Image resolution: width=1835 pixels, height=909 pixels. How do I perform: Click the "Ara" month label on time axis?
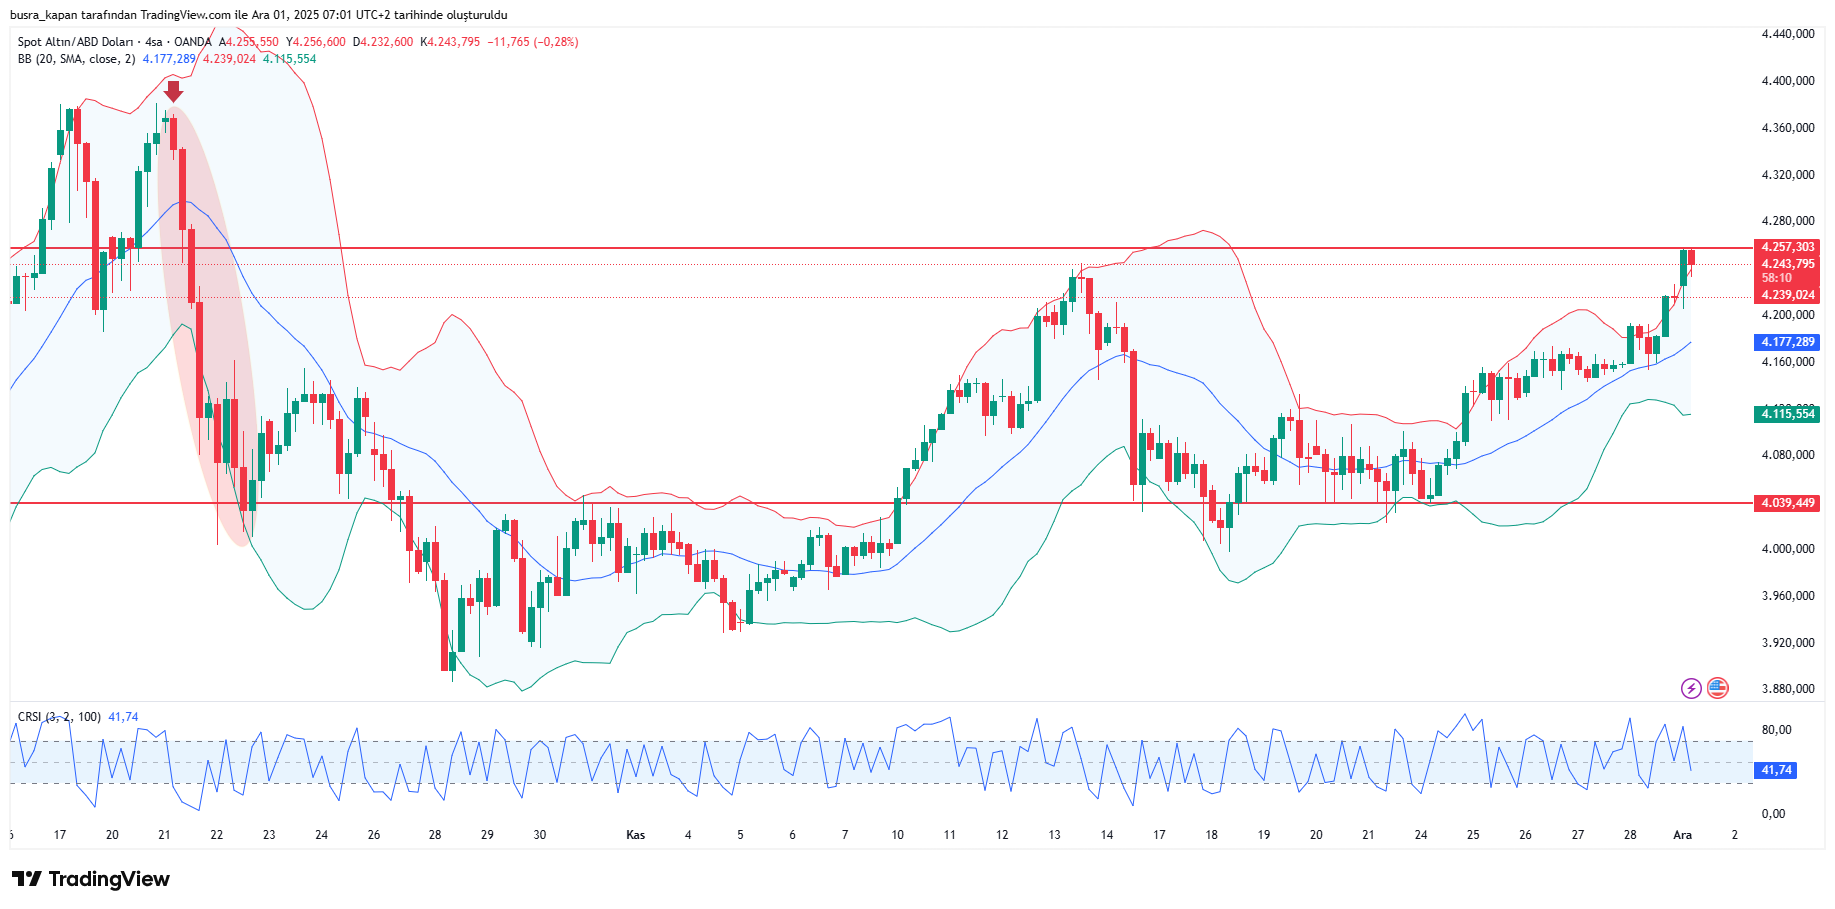tap(1682, 835)
